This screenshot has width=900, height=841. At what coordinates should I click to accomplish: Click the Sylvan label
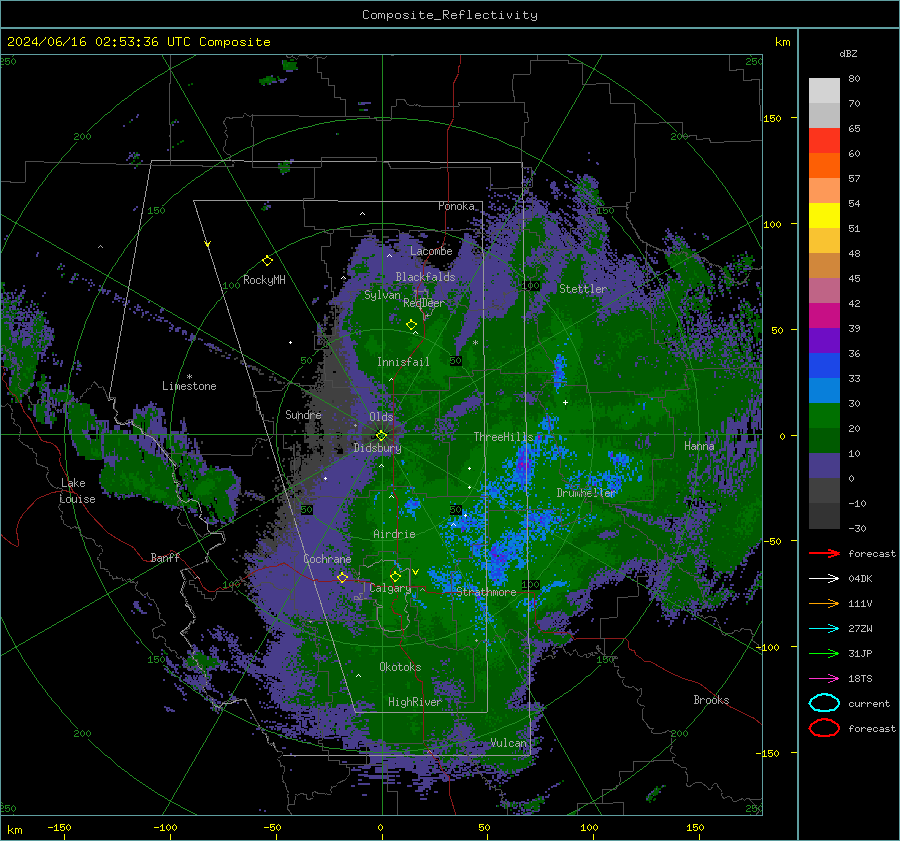tap(382, 296)
